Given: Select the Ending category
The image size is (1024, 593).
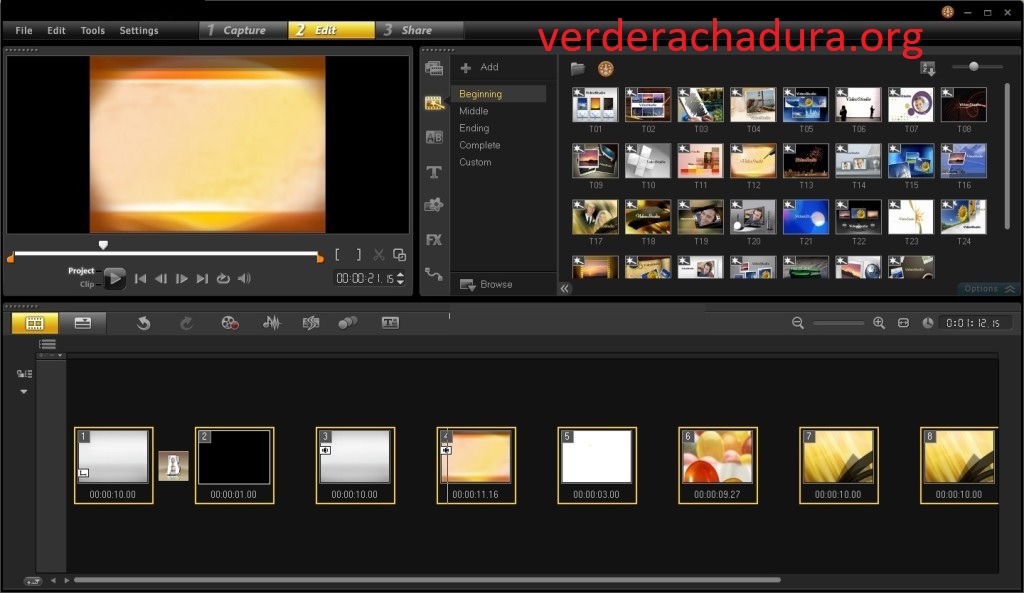Looking at the screenshot, I should pos(474,128).
